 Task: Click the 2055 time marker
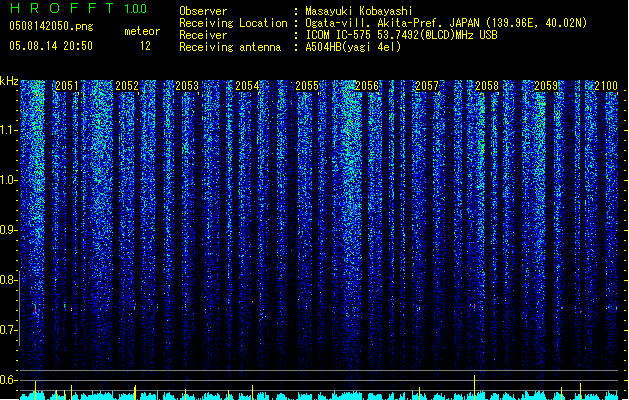click(307, 85)
